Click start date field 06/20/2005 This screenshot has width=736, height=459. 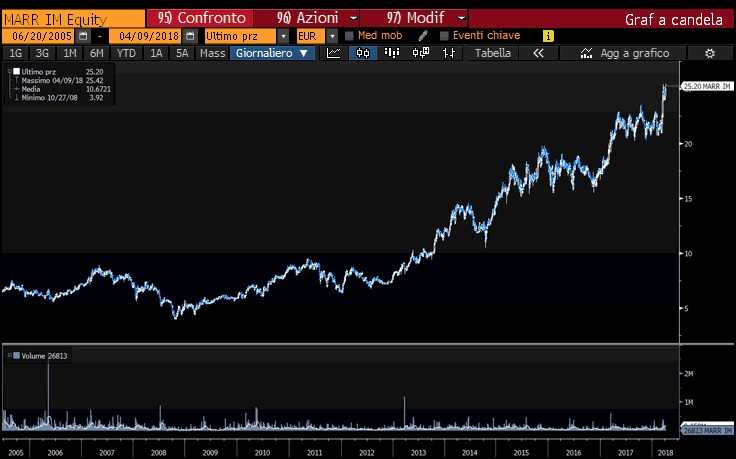[39, 36]
